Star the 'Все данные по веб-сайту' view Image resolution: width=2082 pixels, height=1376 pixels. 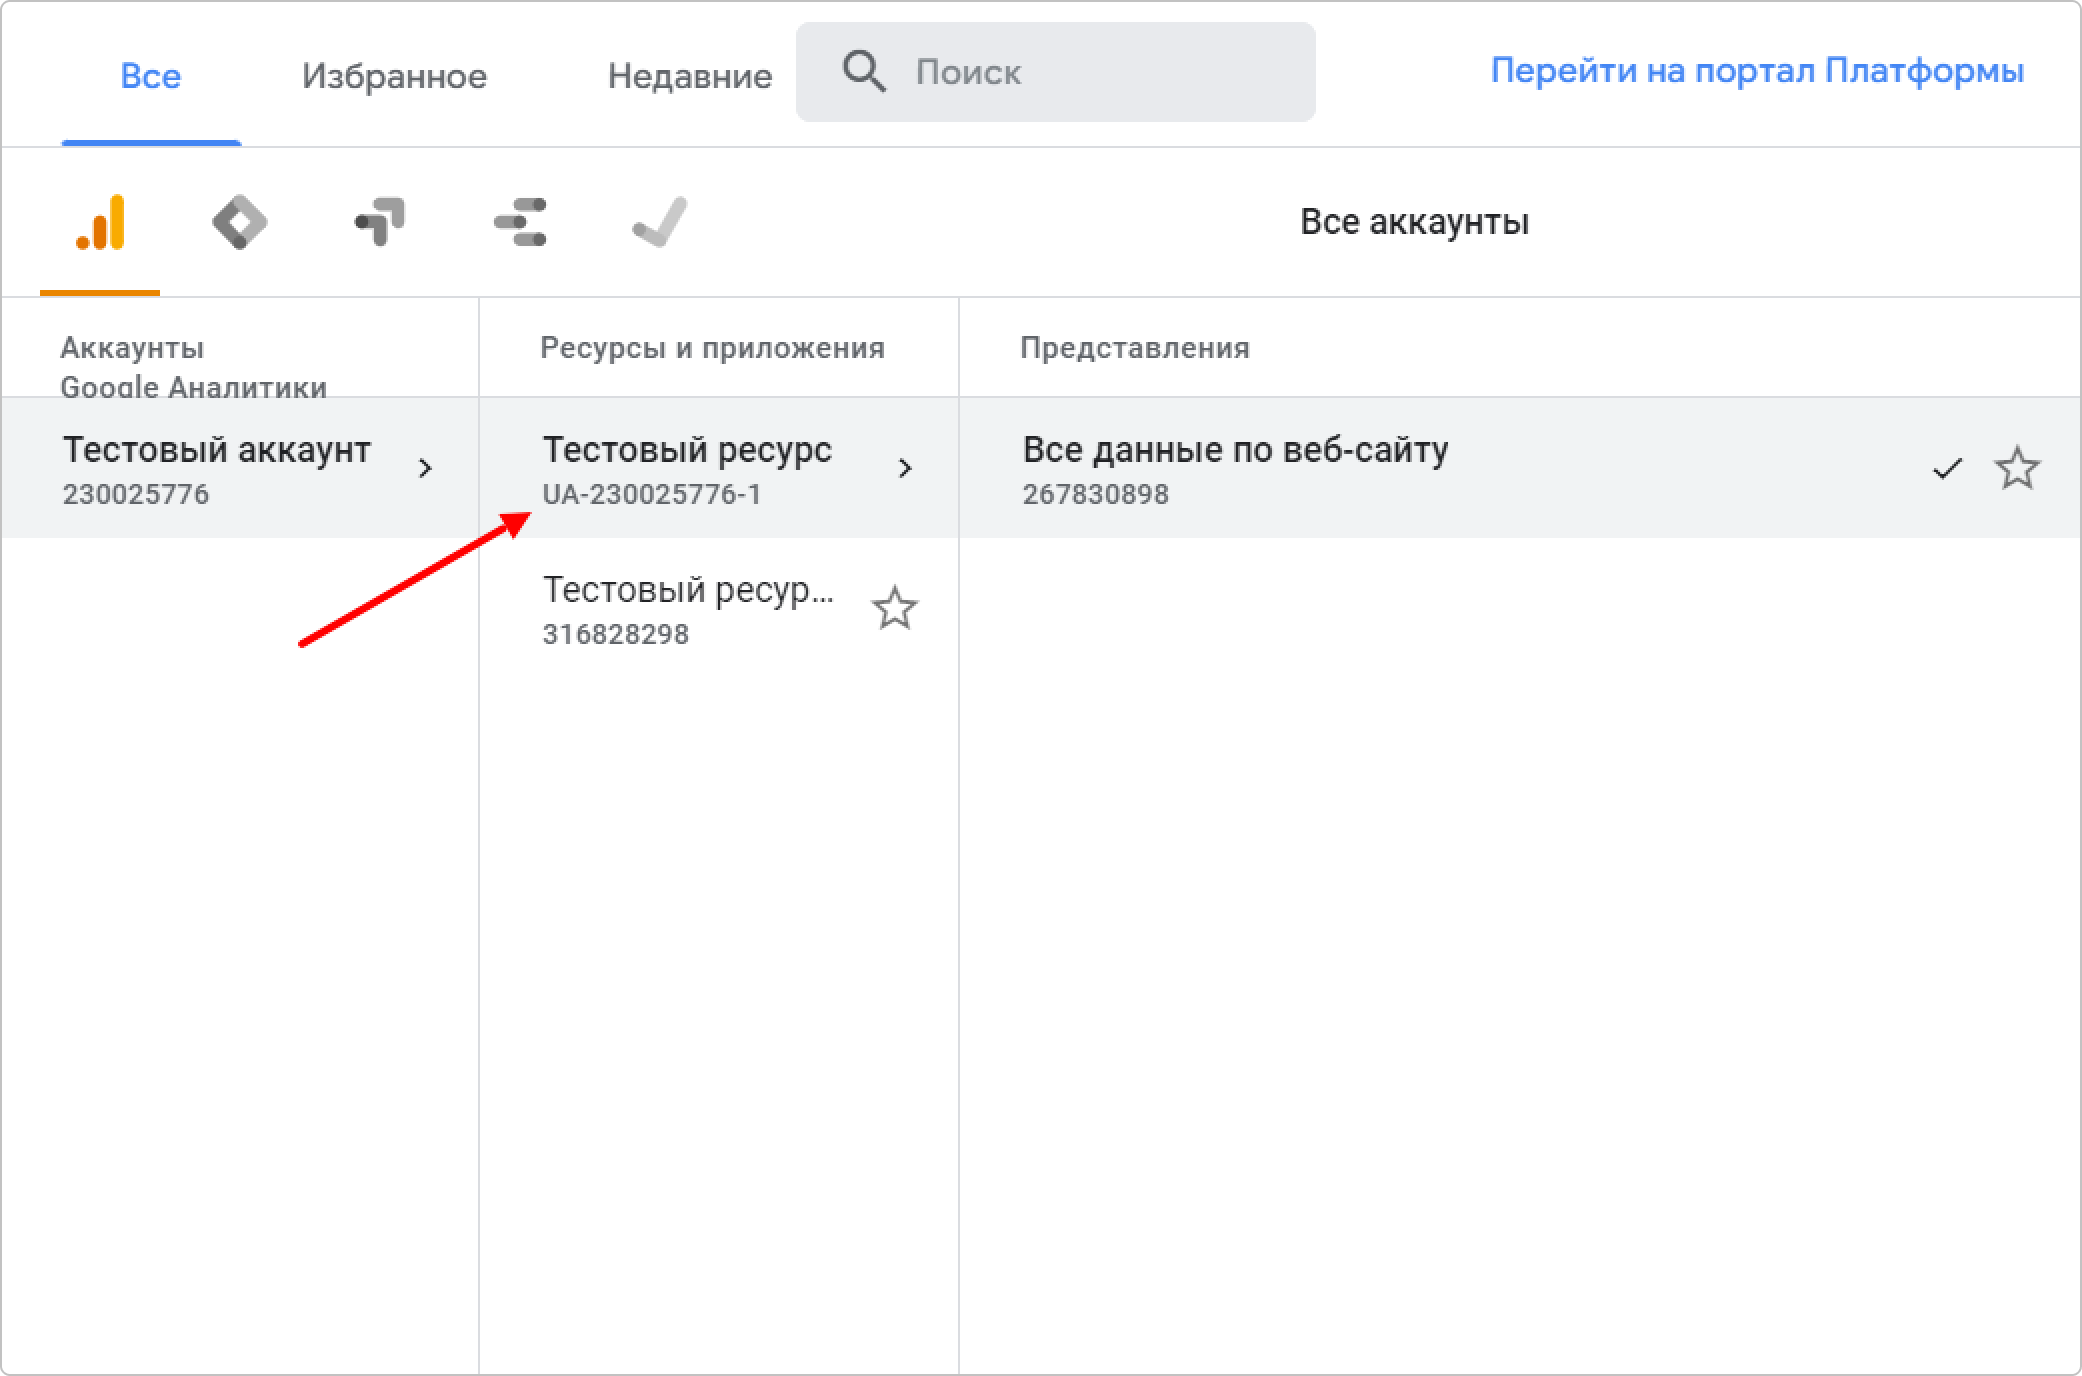pos(2017,468)
